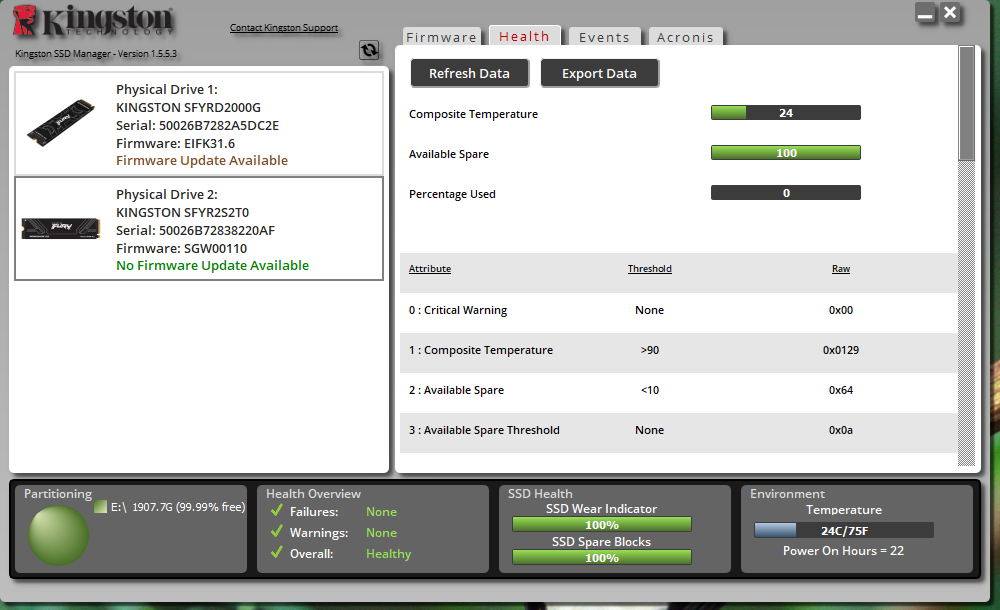Click 'Serial: 50026B7282A5DC2E' text
Viewport: 1000px width, 610px height.
(197, 125)
